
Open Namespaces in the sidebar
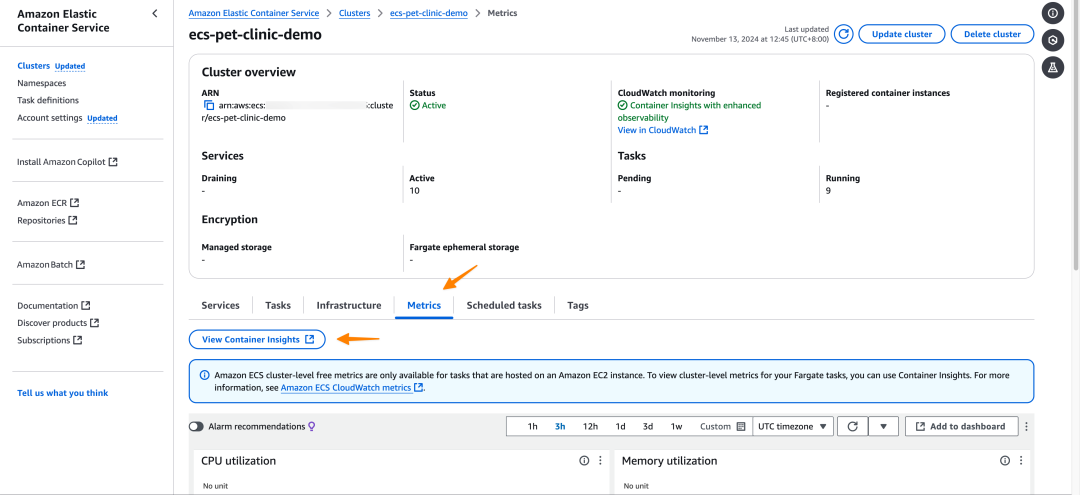click(41, 83)
